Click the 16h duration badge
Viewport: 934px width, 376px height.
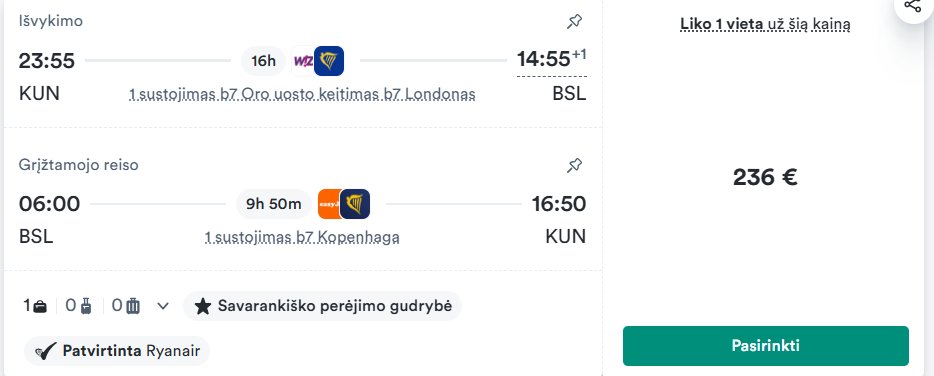(263, 61)
